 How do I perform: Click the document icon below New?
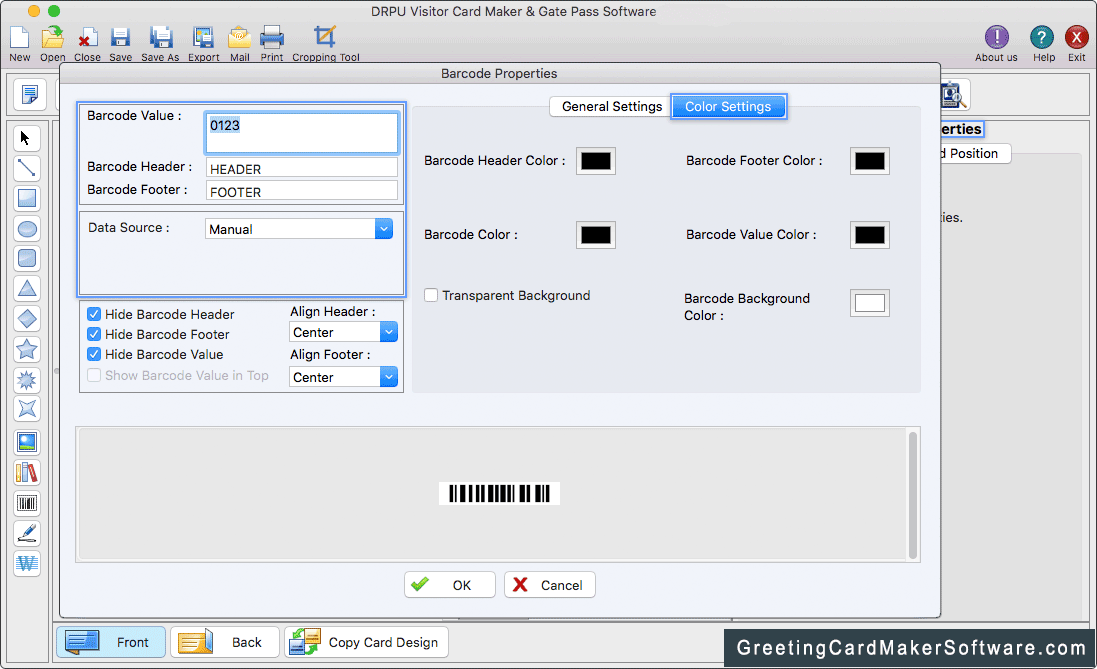click(29, 94)
